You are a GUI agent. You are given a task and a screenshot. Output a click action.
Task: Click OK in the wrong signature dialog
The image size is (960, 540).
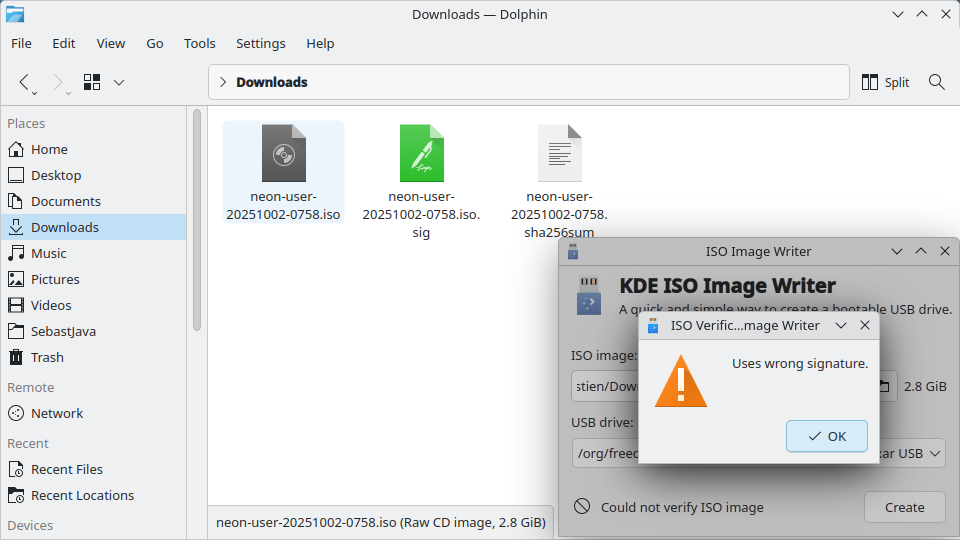[x=826, y=436]
